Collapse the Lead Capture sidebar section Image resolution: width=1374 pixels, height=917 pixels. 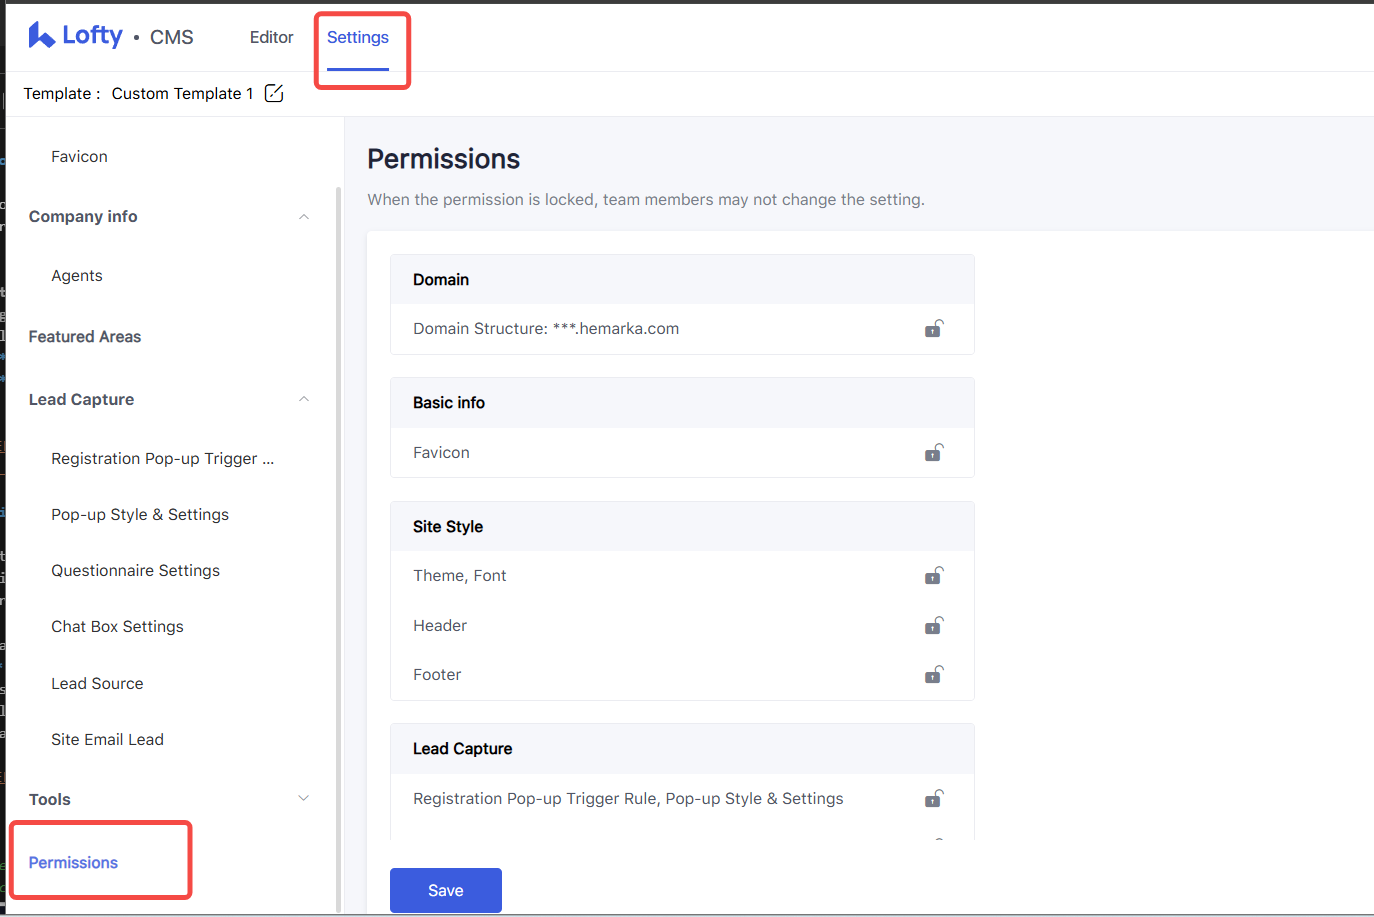[304, 399]
